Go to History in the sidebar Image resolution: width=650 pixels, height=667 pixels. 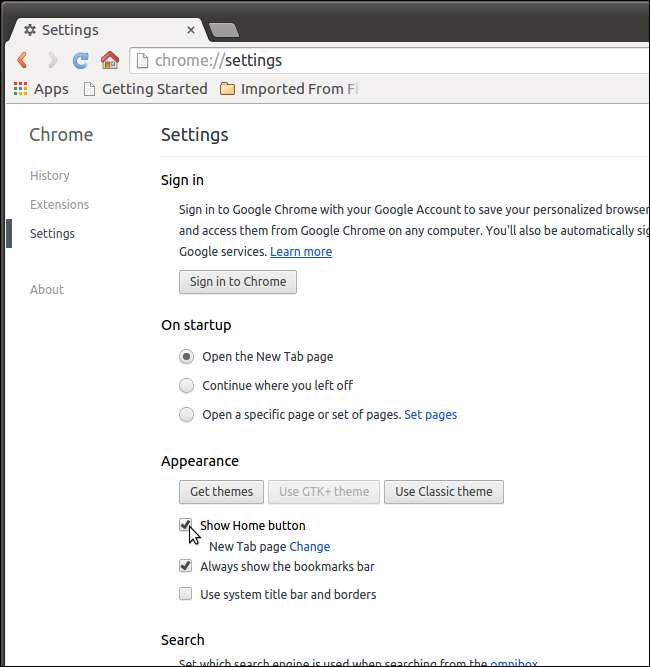click(x=49, y=175)
